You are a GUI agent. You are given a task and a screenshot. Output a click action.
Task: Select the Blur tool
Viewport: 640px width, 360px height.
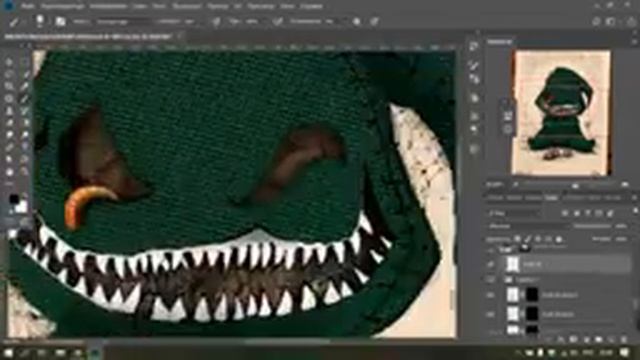pos(9,135)
